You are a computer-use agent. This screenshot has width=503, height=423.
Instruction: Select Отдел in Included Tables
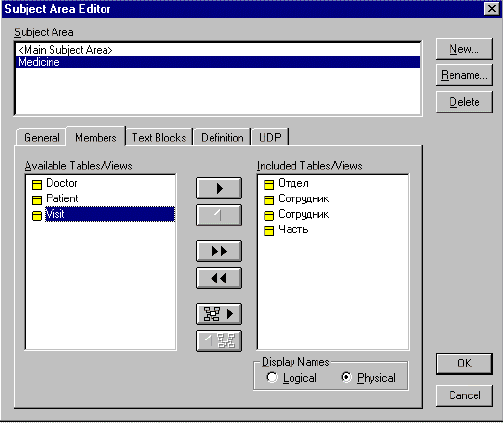[x=293, y=183]
